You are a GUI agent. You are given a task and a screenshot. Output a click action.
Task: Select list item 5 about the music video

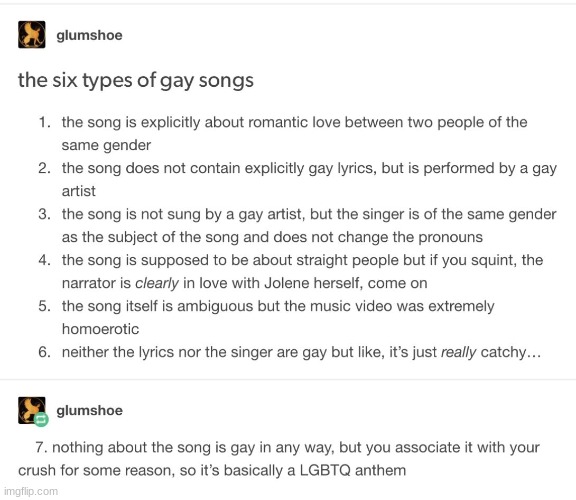(x=266, y=317)
